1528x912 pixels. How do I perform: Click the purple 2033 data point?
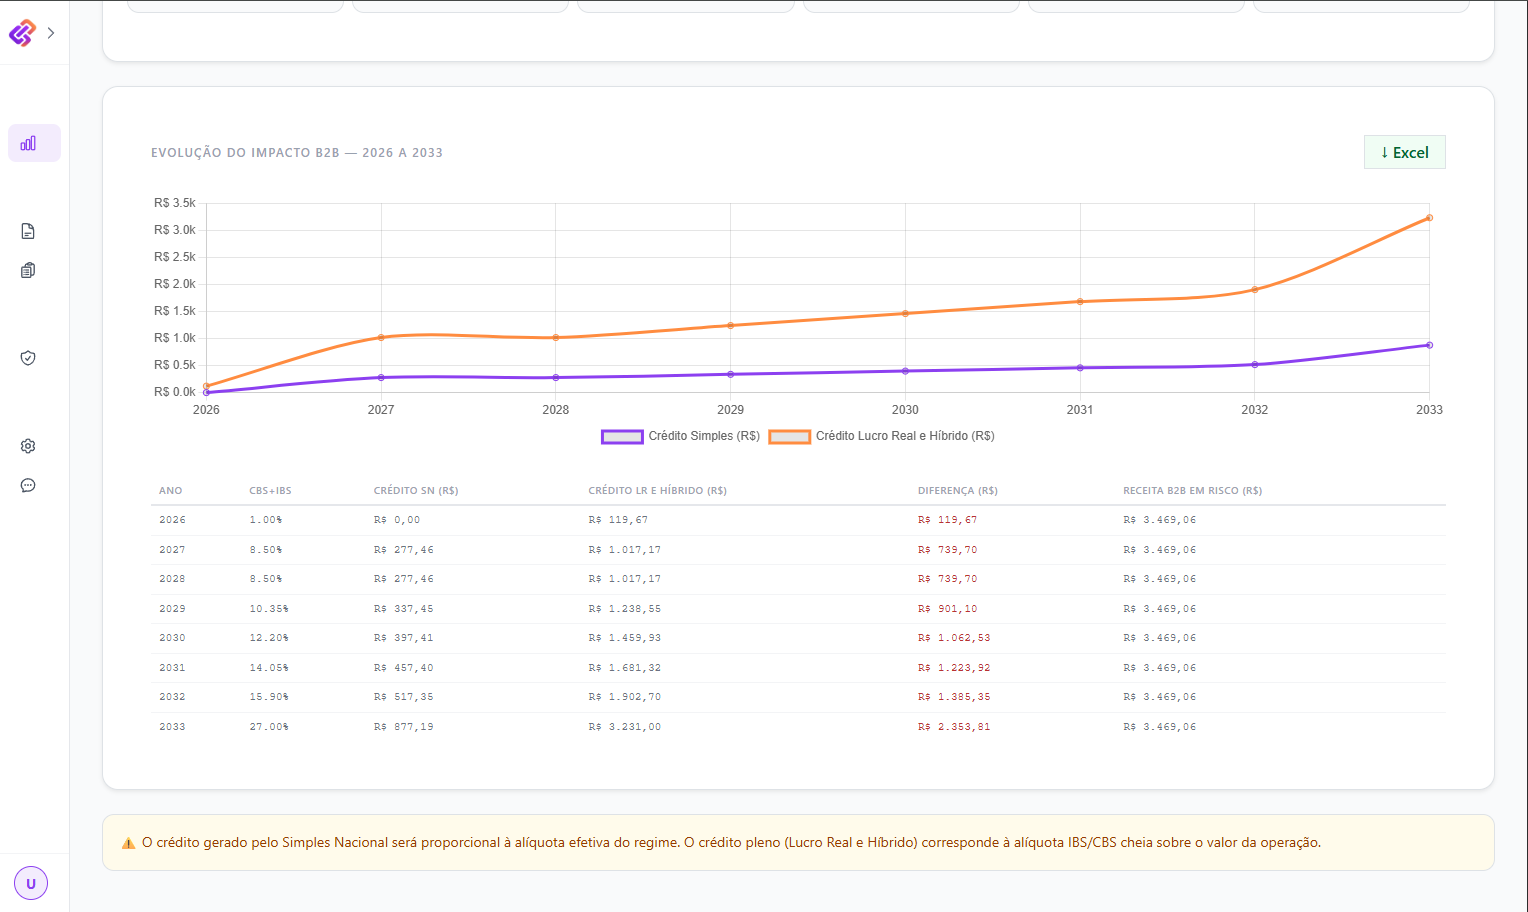click(1429, 345)
